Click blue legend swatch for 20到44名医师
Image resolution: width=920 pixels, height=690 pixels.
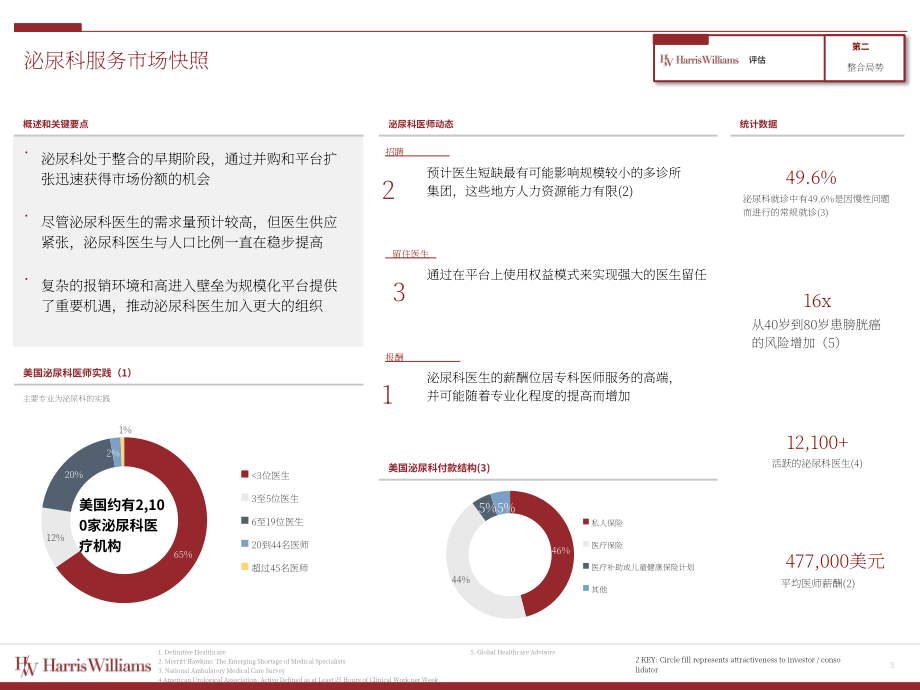[x=245, y=543]
